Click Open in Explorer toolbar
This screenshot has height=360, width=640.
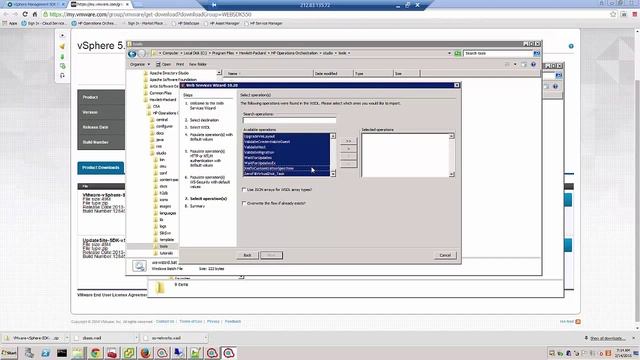click(164, 64)
